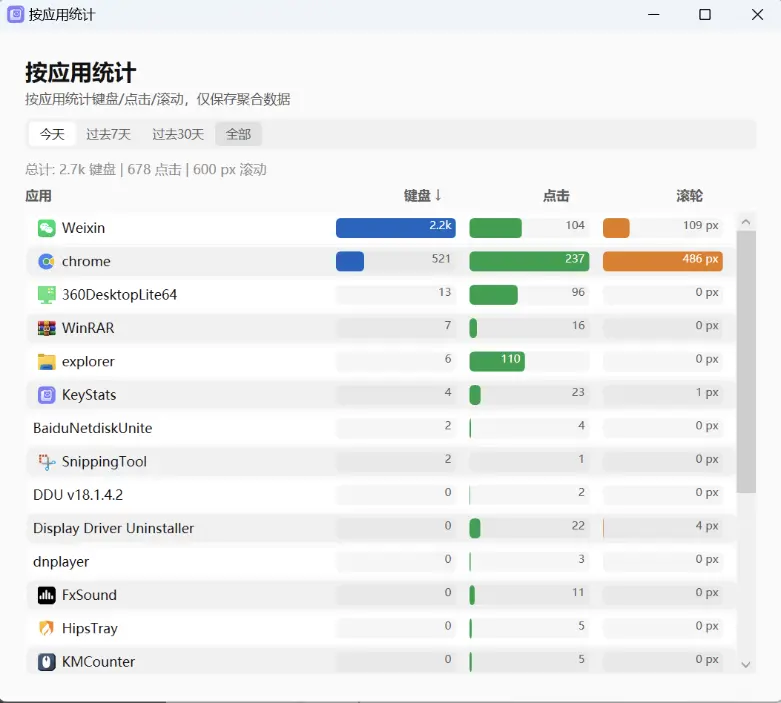Click the HipsTray app icon

pyautogui.click(x=46, y=628)
